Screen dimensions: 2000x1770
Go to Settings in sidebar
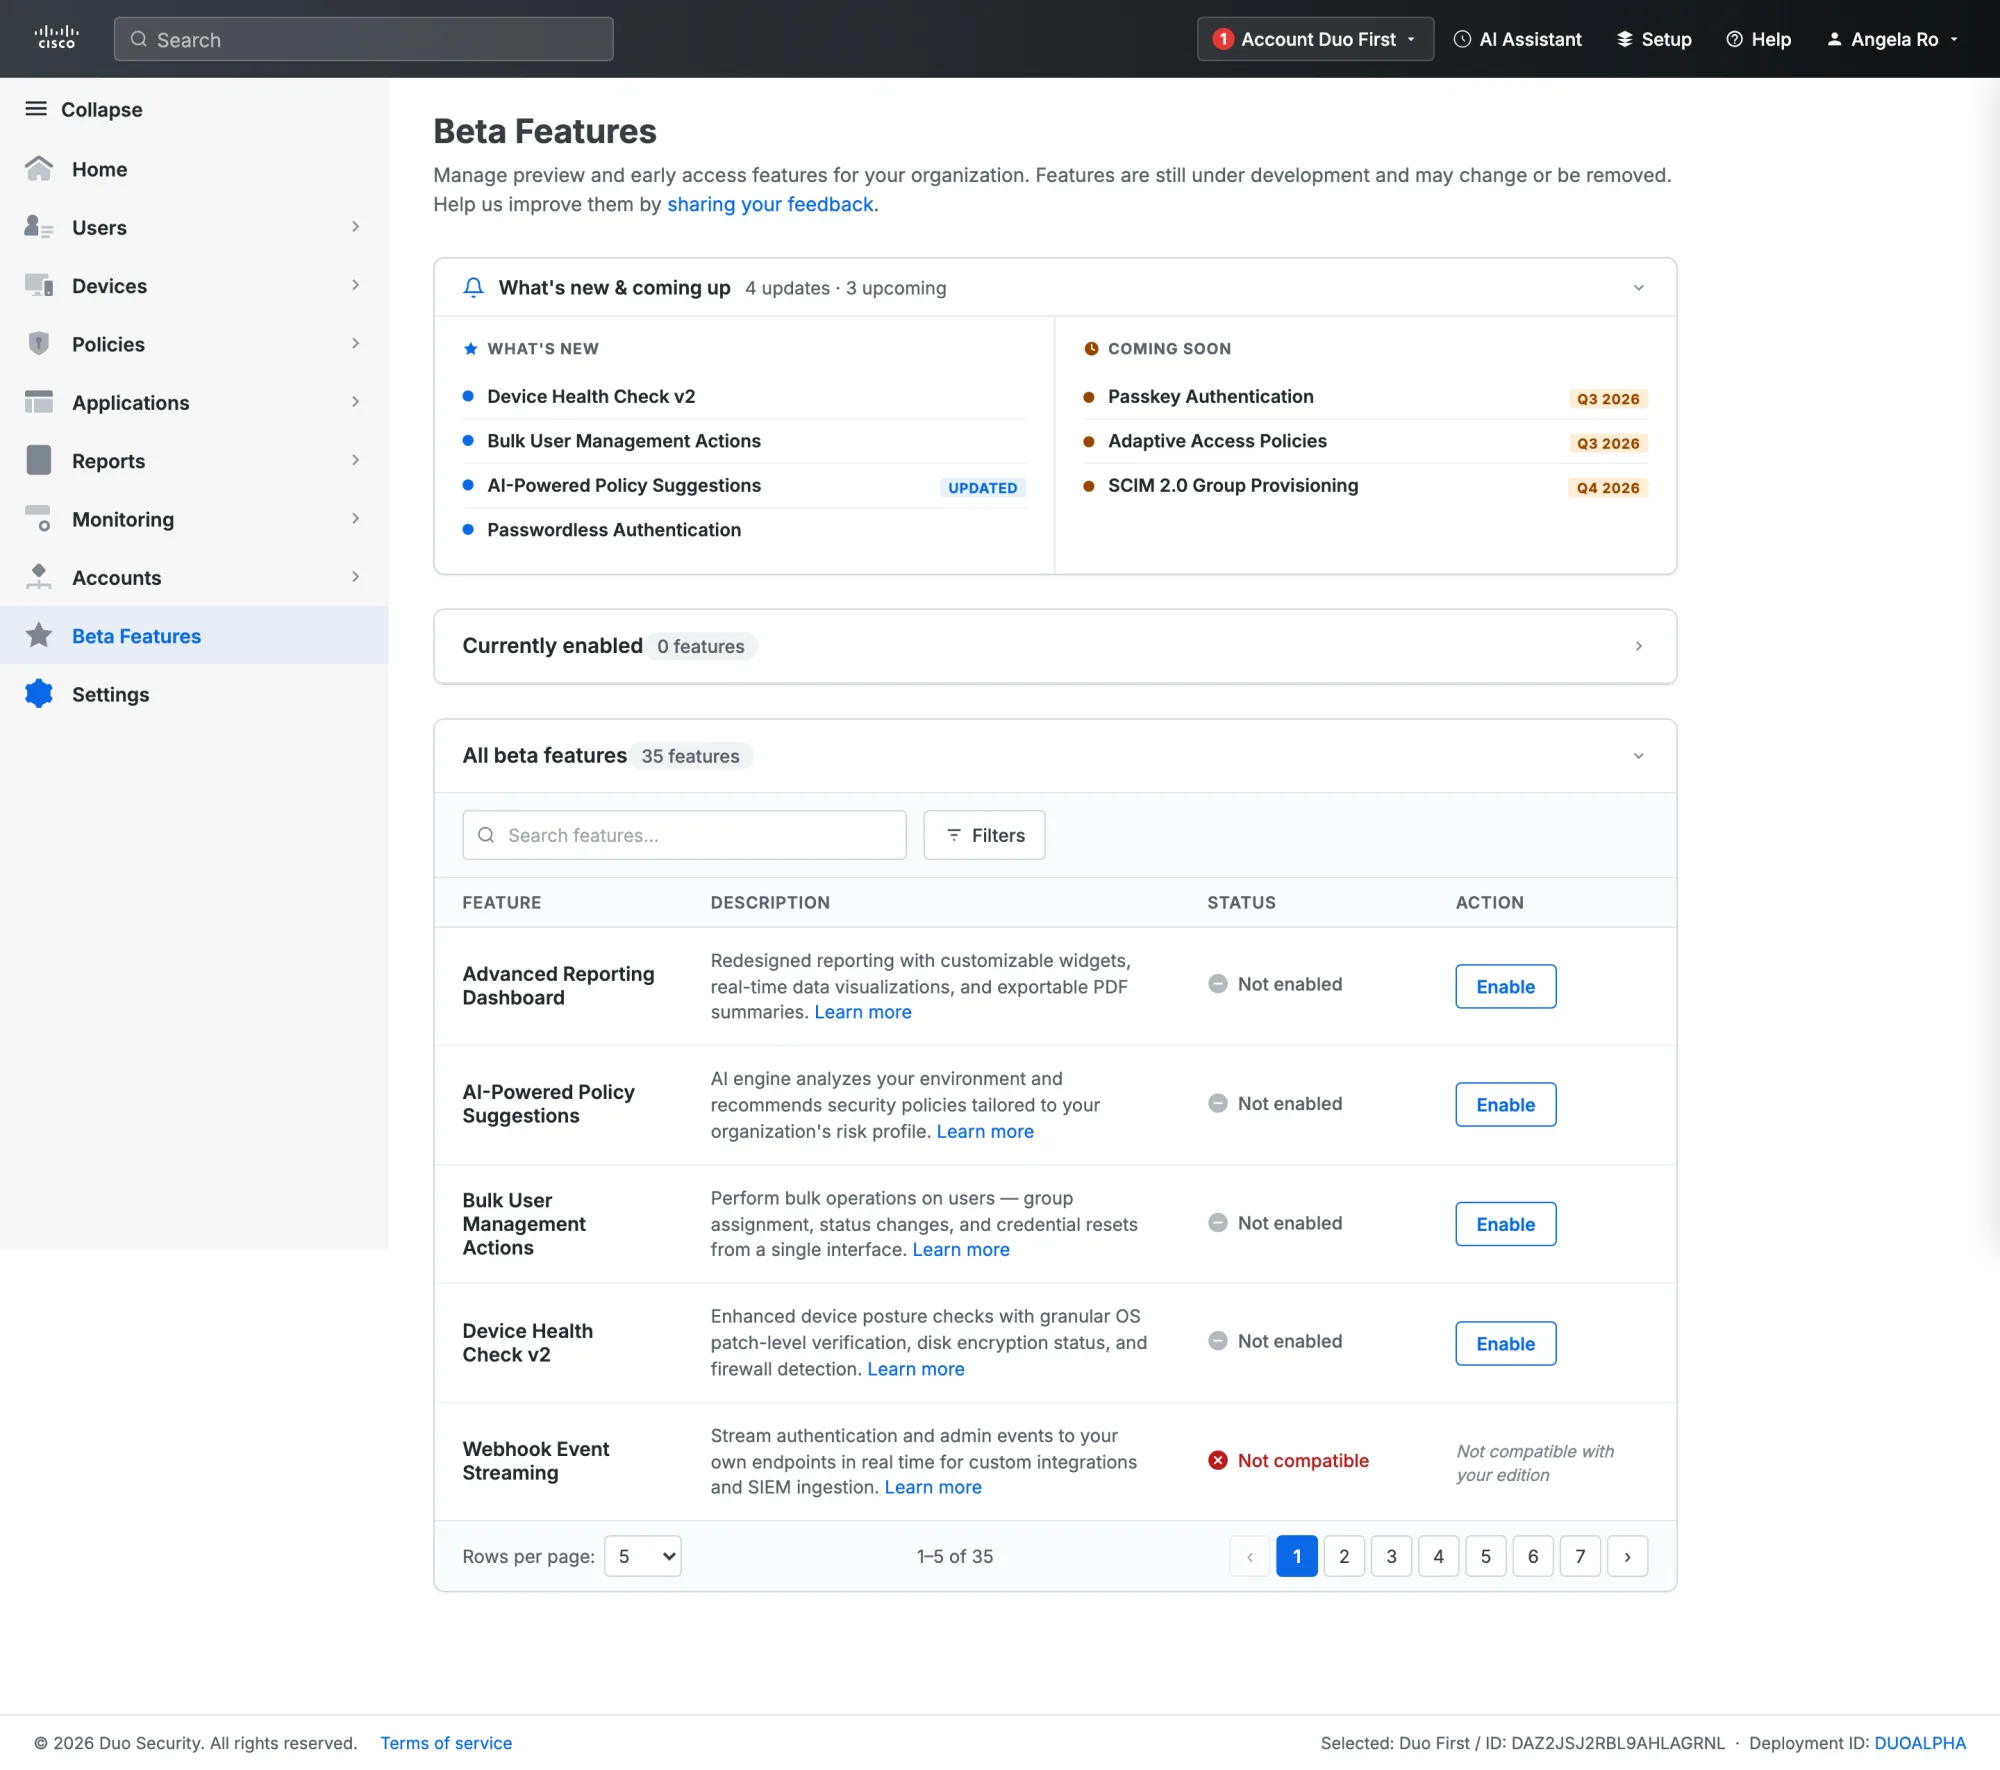pyautogui.click(x=194, y=694)
